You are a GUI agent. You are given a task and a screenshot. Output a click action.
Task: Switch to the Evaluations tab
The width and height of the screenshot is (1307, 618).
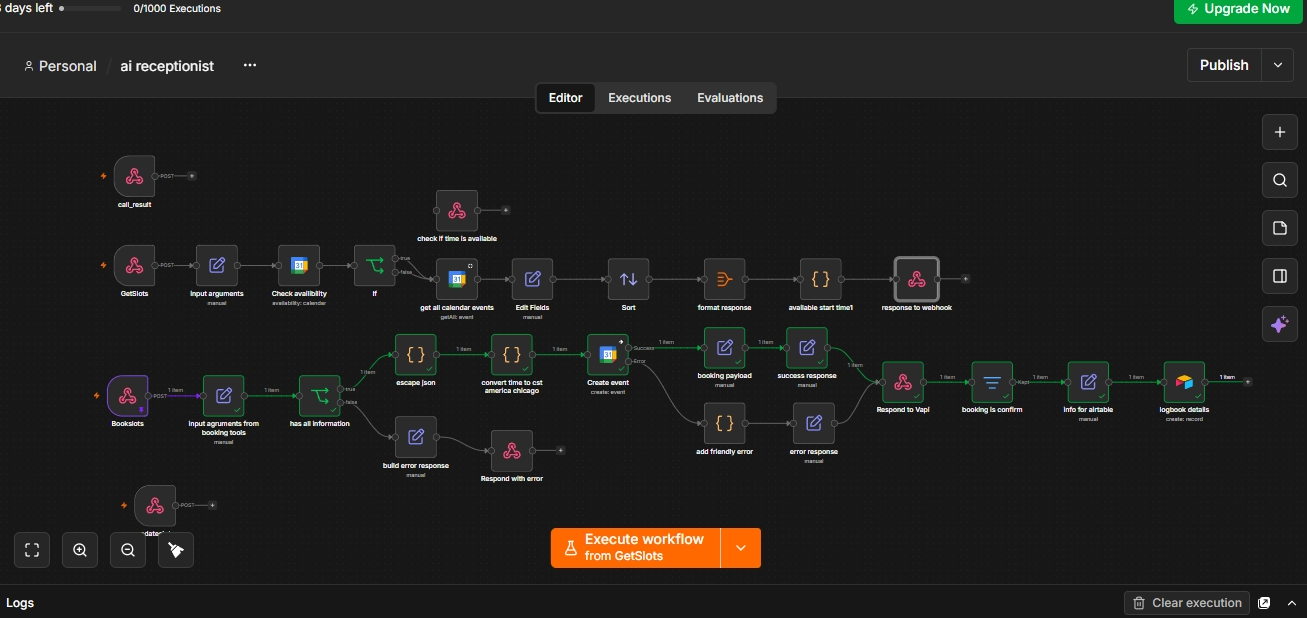tap(730, 98)
